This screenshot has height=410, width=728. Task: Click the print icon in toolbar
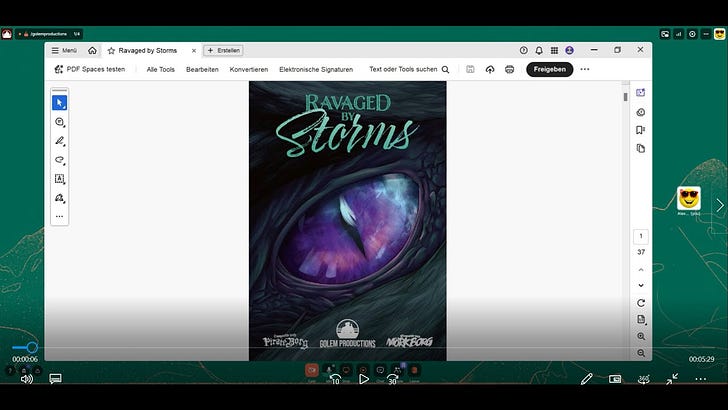pyautogui.click(x=509, y=69)
